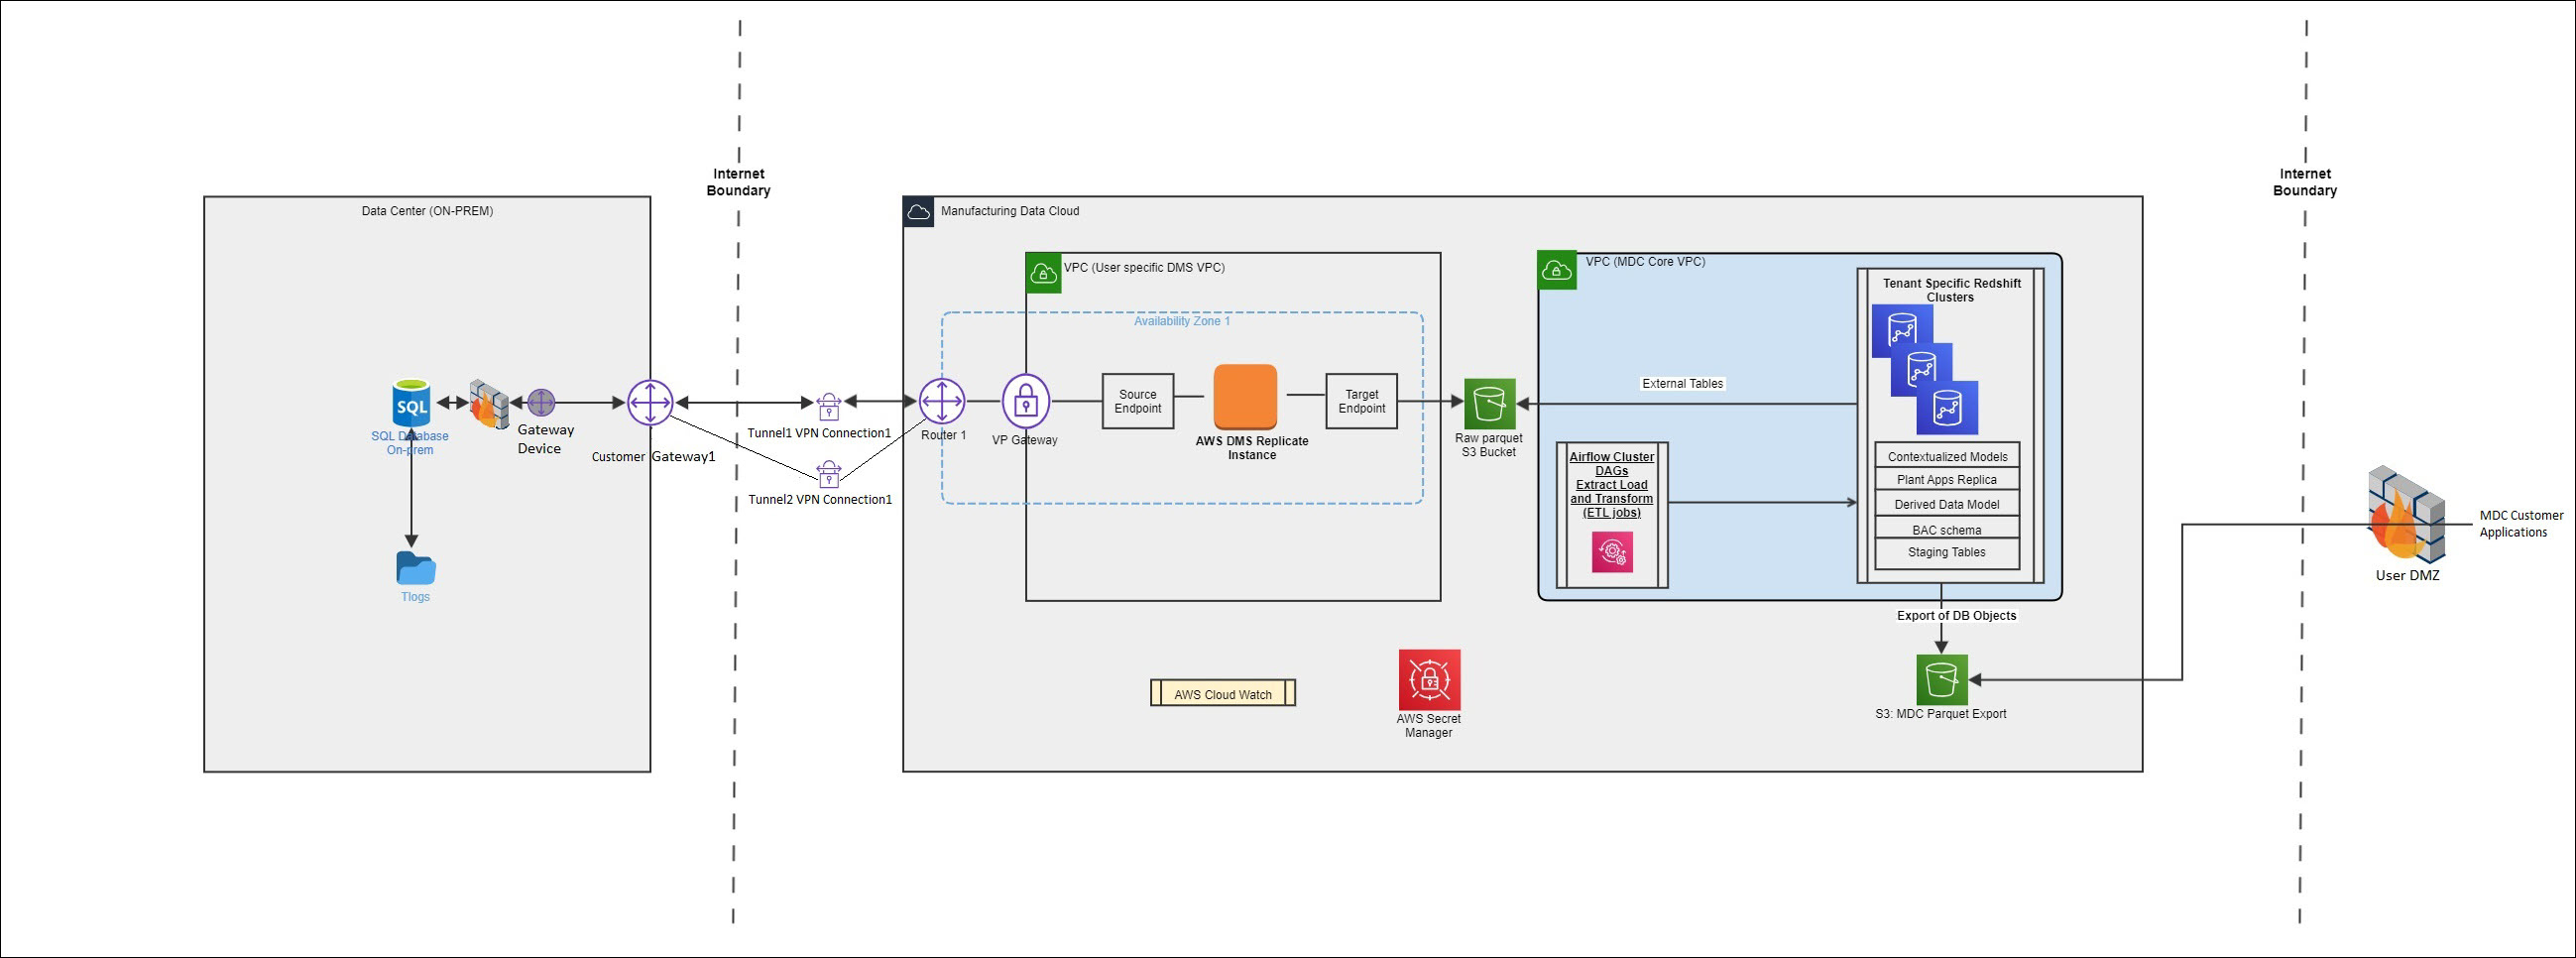Select the AWS DMS Replicate Instance label
Image resolution: width=2576 pixels, height=958 pixels.
[1252, 448]
